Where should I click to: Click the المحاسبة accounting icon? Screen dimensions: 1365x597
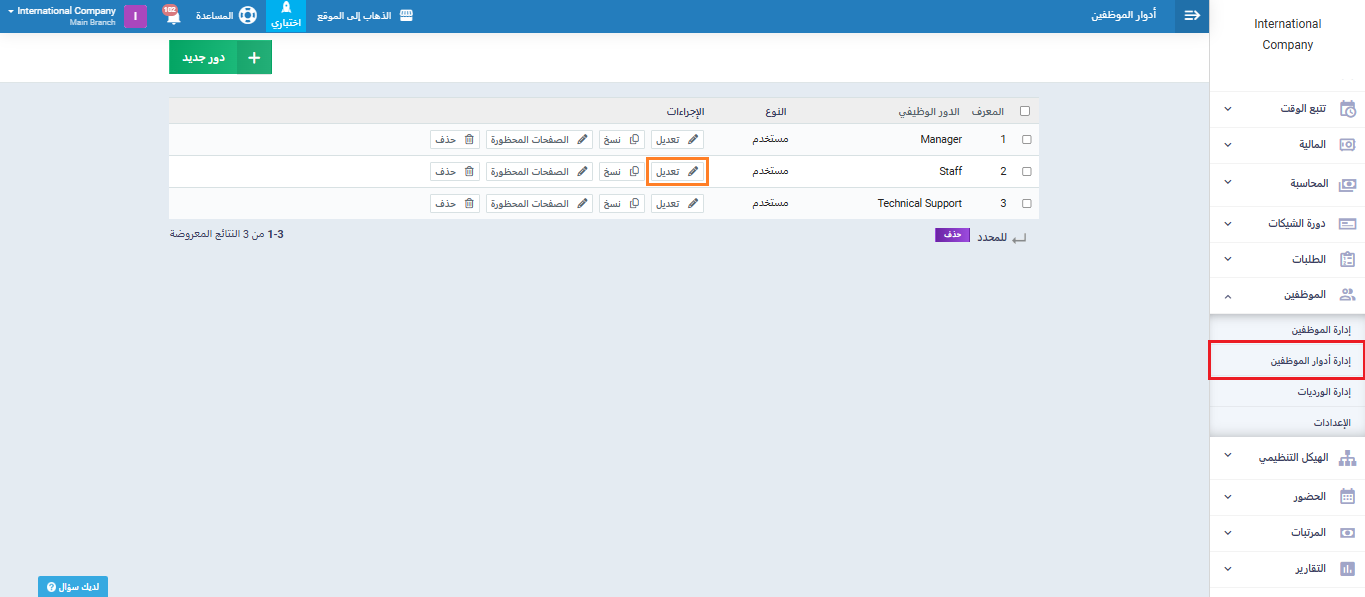pos(1347,184)
